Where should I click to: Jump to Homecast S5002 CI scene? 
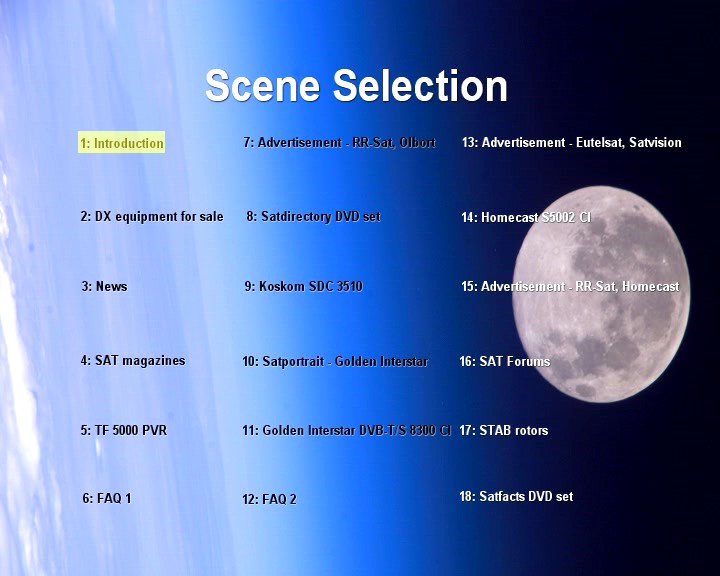[x=526, y=217]
